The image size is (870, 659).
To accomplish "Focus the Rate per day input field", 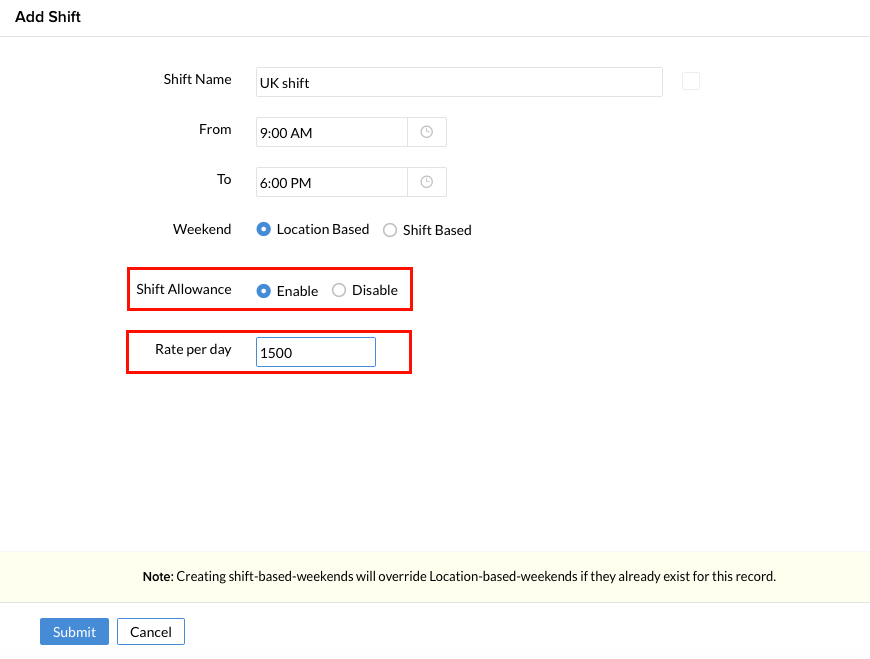I will (316, 352).
